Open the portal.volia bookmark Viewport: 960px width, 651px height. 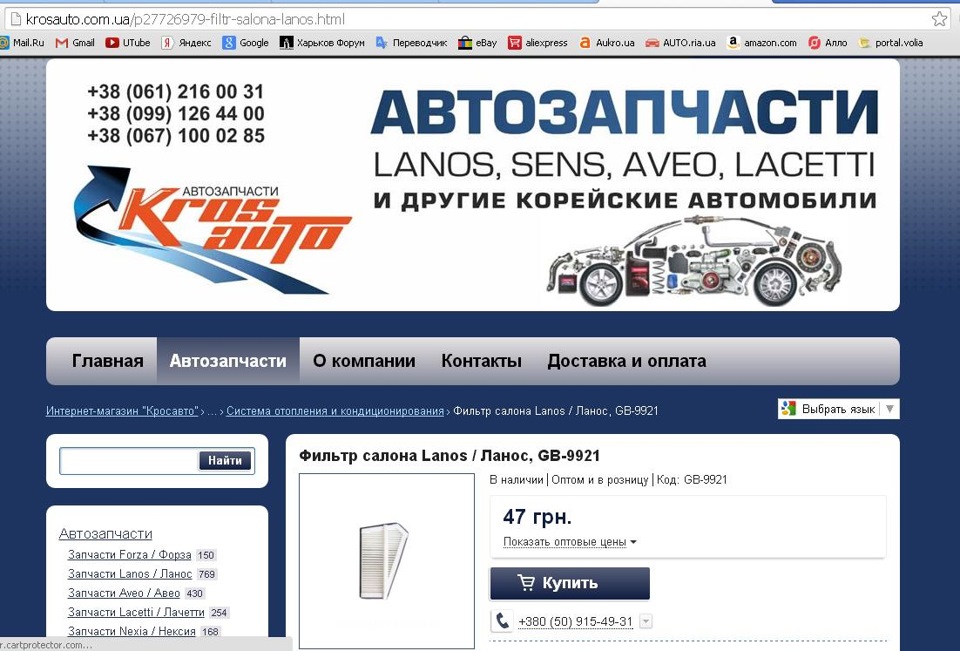coord(891,43)
